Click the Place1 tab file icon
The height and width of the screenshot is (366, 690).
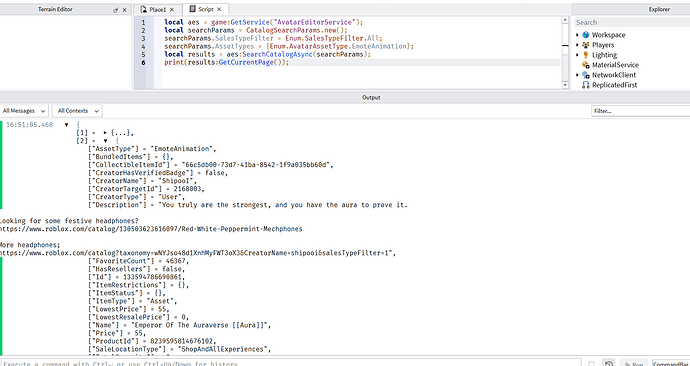pos(143,9)
